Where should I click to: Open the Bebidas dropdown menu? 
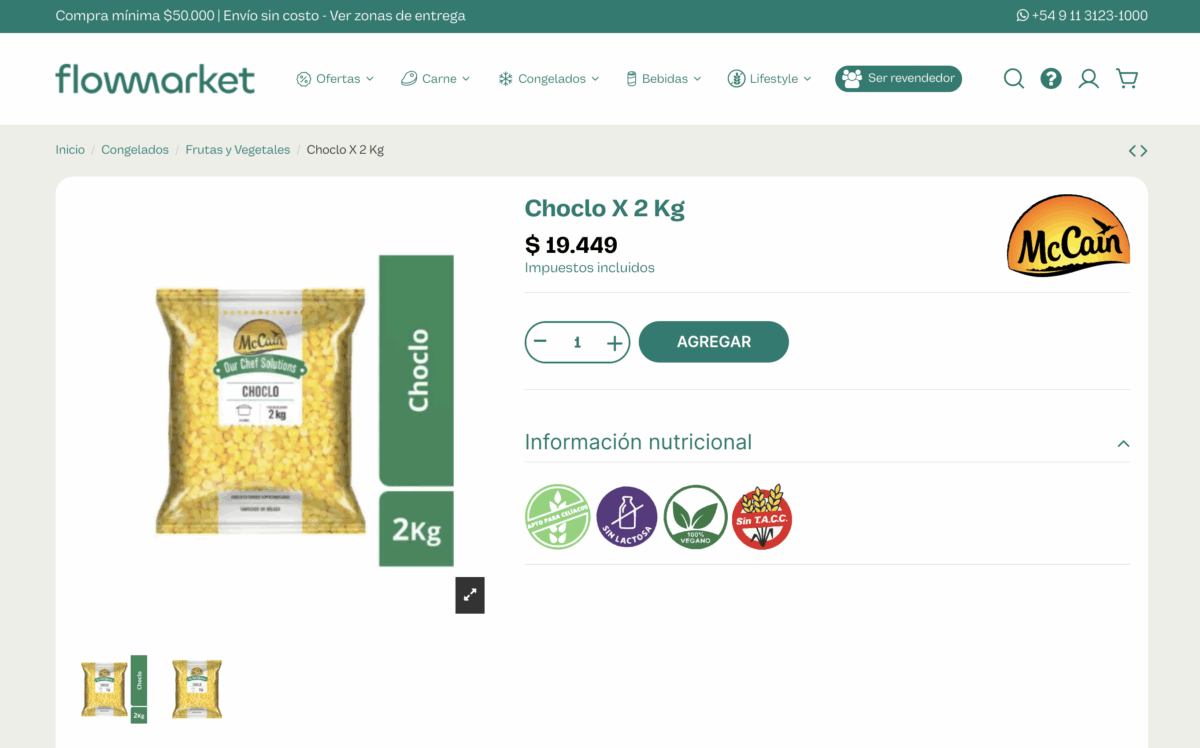click(664, 79)
